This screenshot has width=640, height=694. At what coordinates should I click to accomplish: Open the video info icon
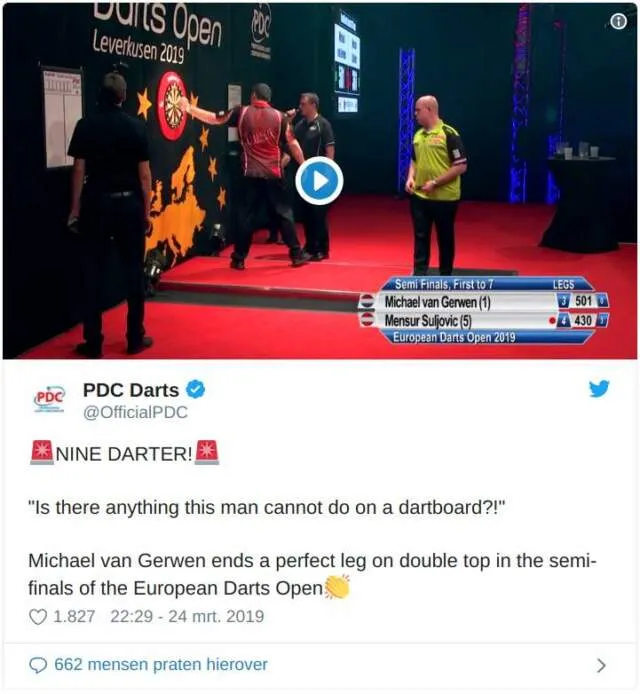coord(618,21)
